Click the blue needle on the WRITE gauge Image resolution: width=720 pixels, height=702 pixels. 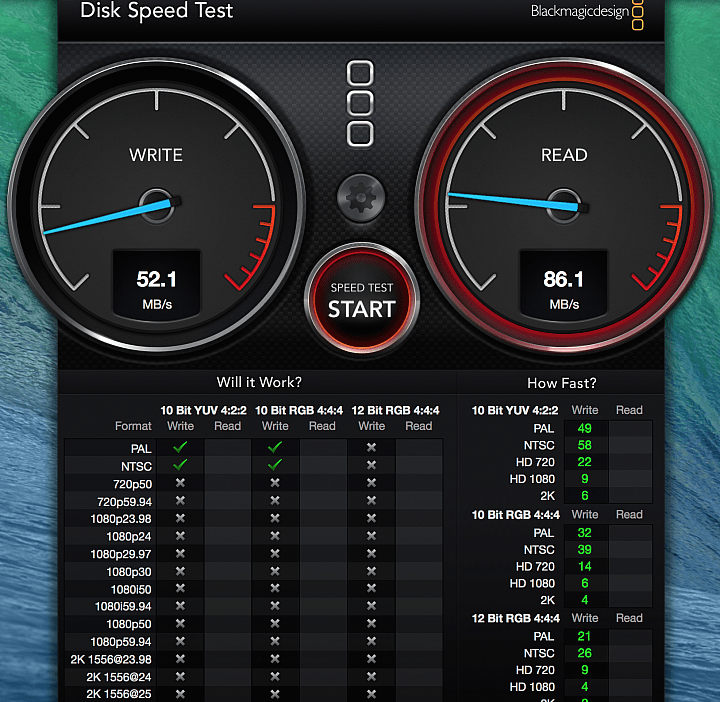tap(110, 217)
